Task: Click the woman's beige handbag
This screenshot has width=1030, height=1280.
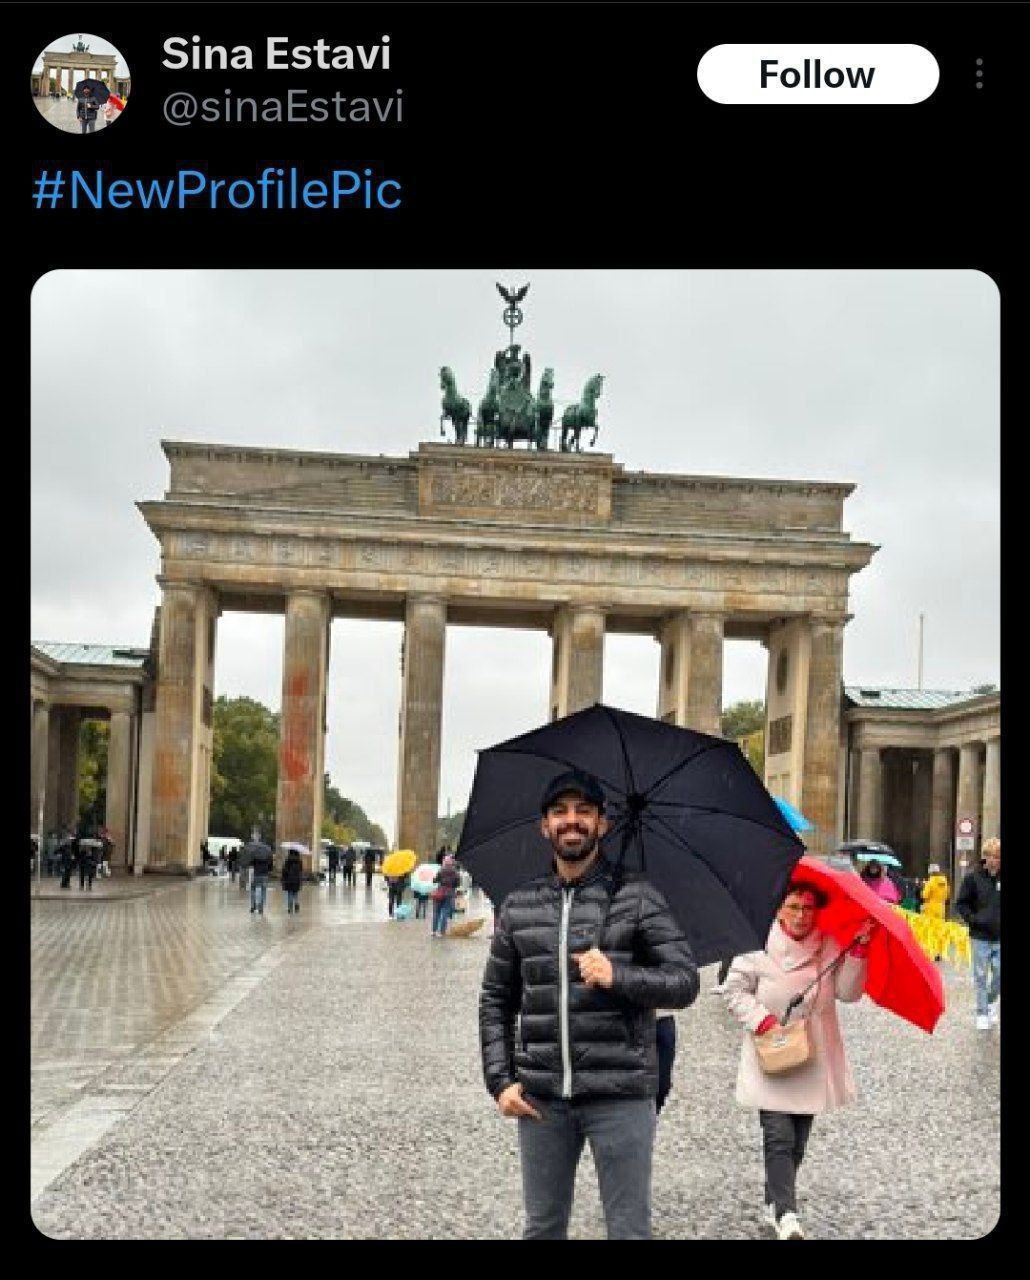Action: (785, 1047)
